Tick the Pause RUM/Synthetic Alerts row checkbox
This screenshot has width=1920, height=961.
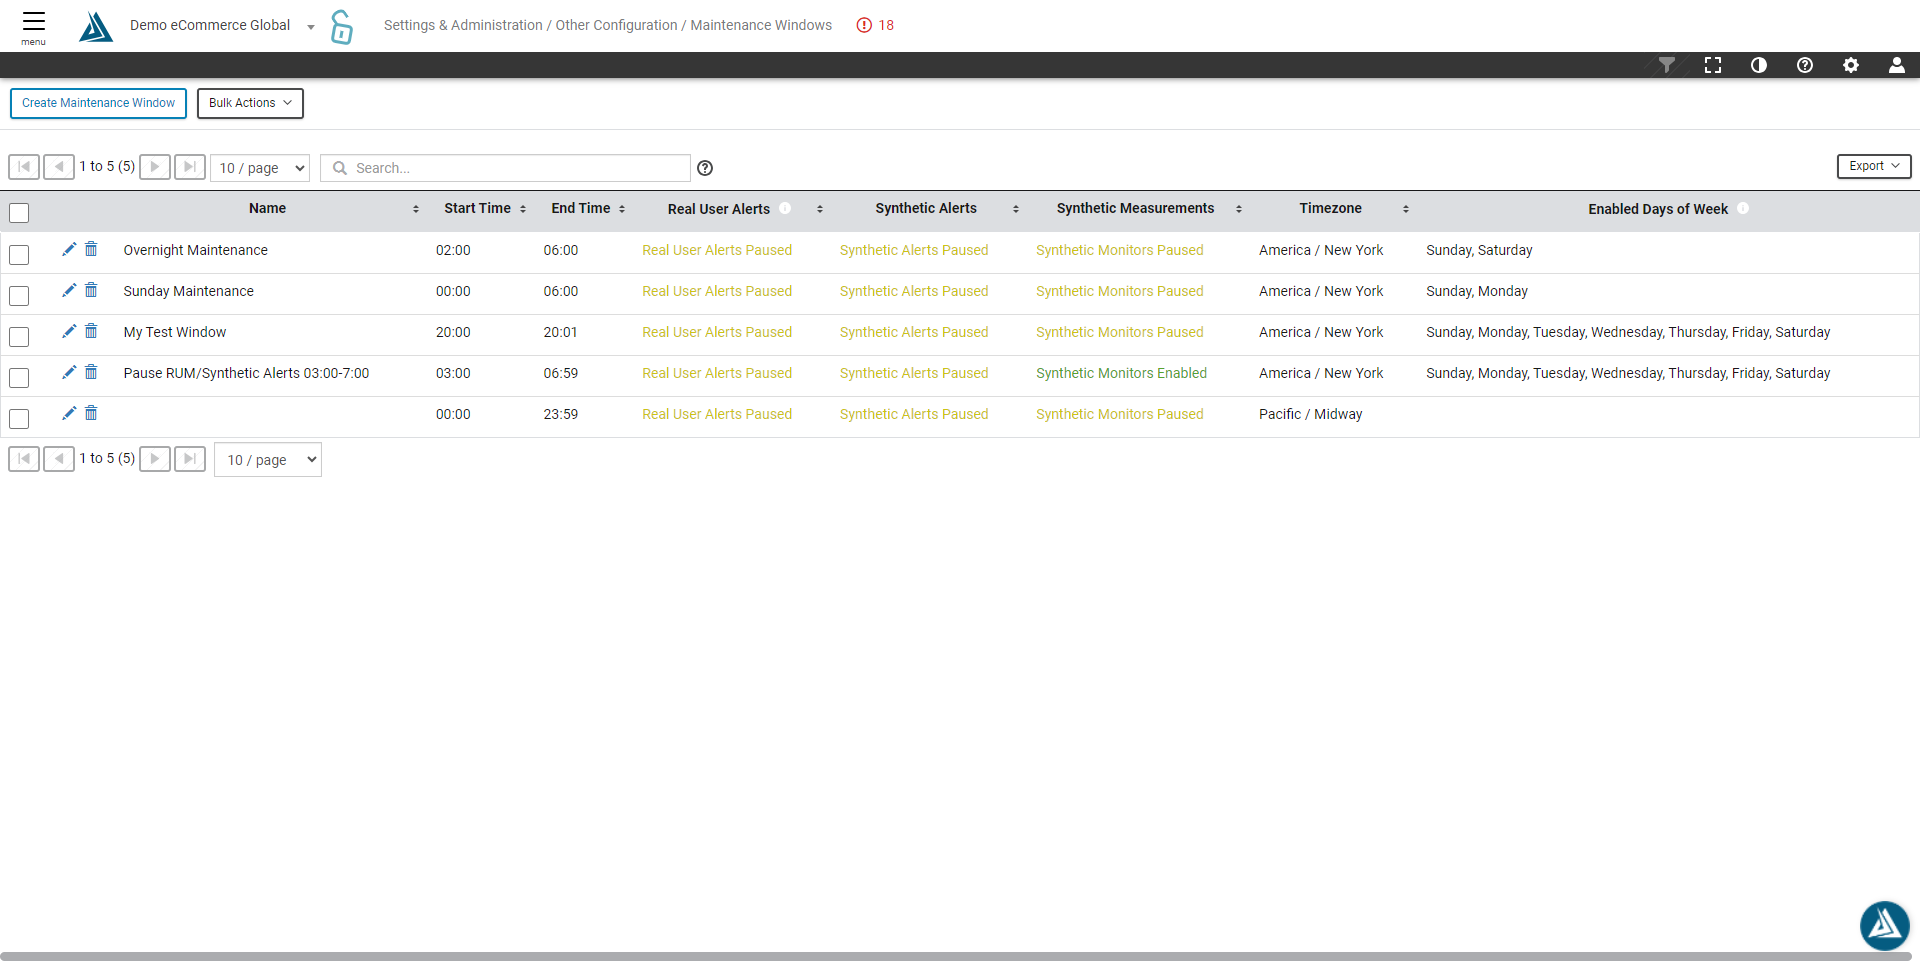pyautogui.click(x=19, y=378)
